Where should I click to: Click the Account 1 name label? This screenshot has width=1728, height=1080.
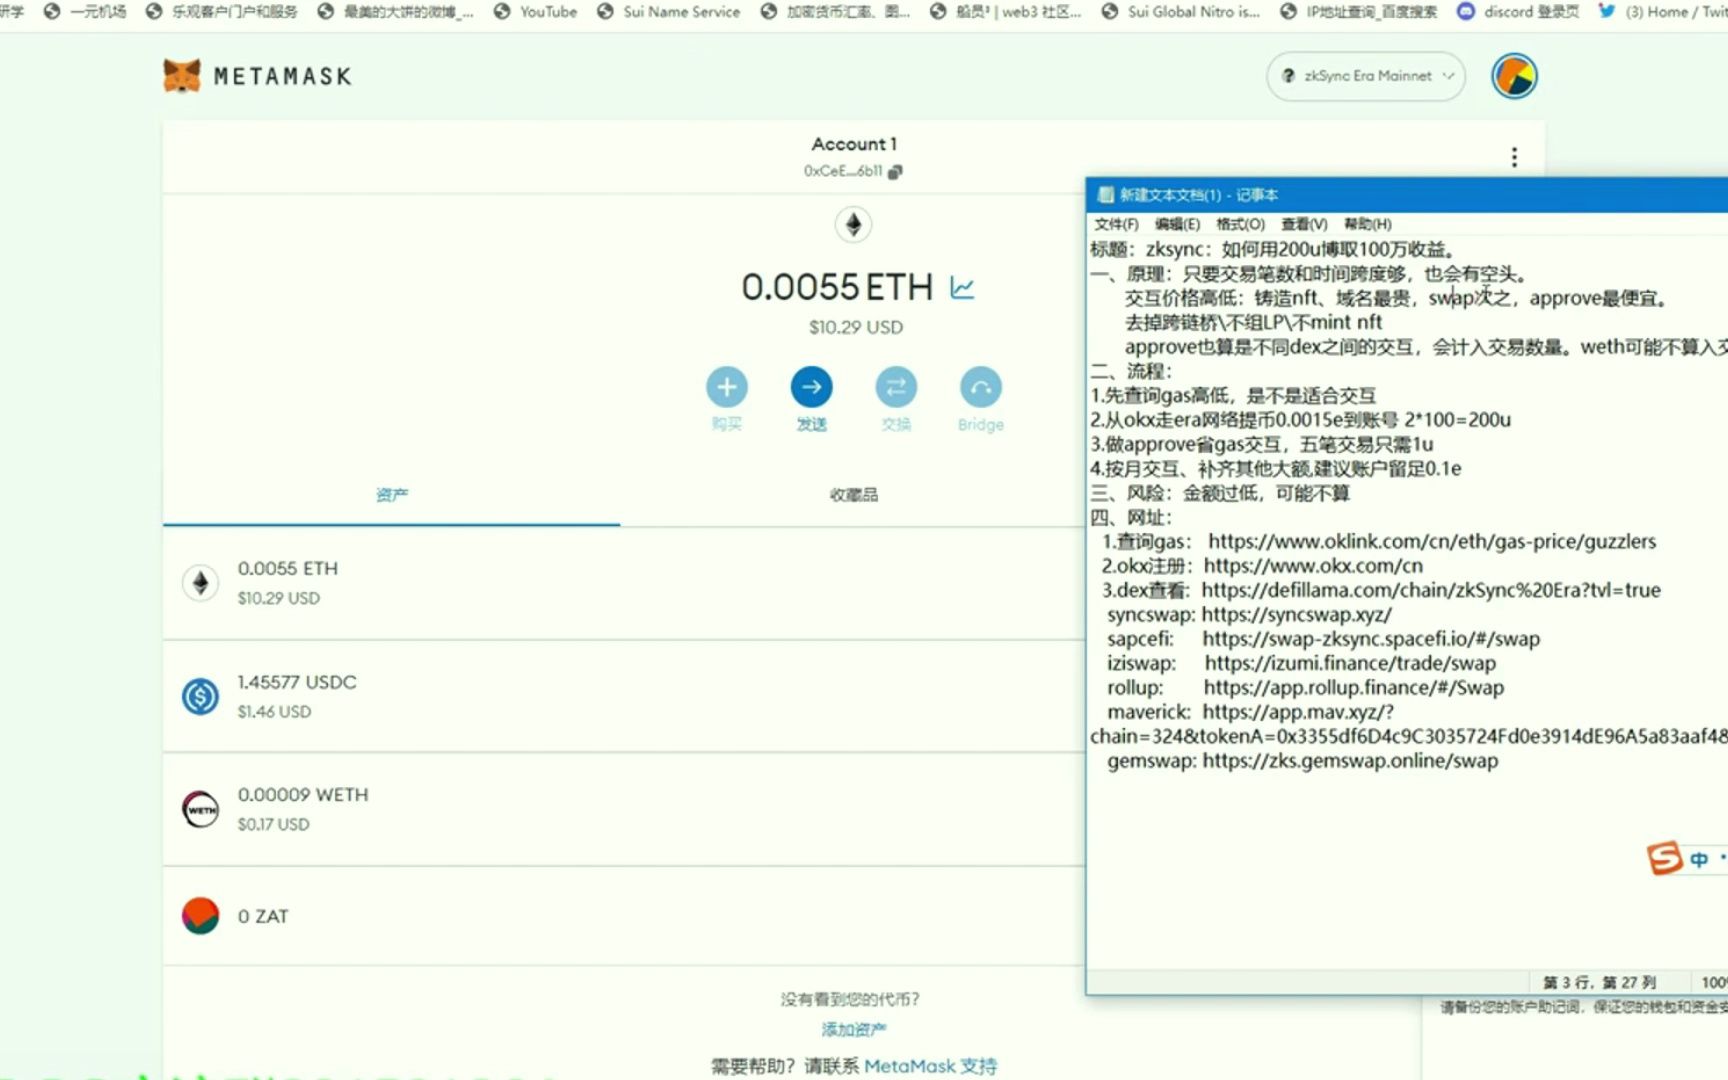(x=853, y=144)
